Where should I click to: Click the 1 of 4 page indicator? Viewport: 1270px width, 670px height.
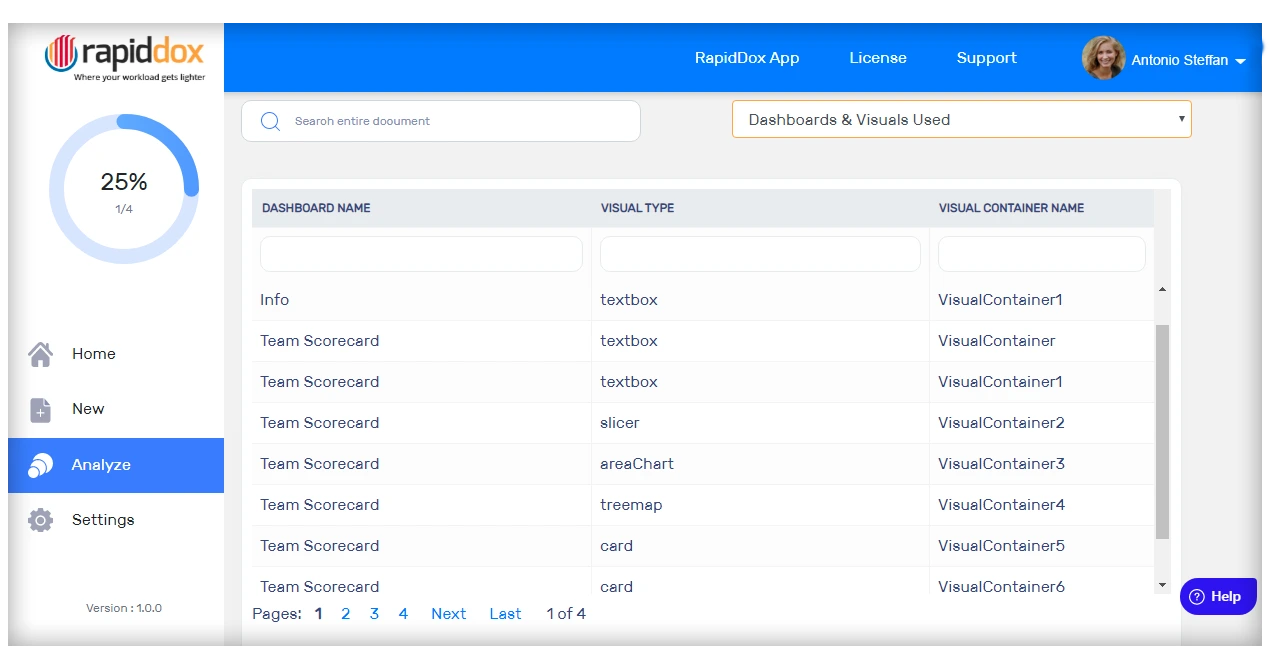pos(566,614)
